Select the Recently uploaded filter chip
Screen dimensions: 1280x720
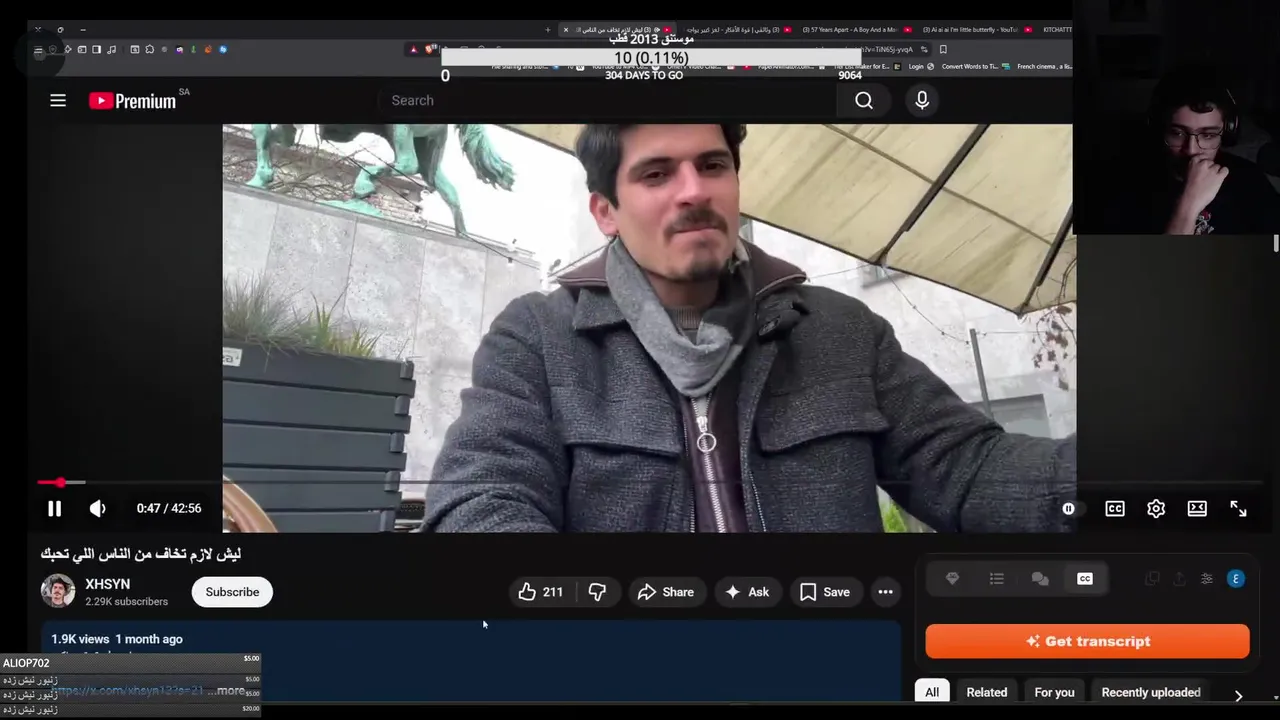1151,692
